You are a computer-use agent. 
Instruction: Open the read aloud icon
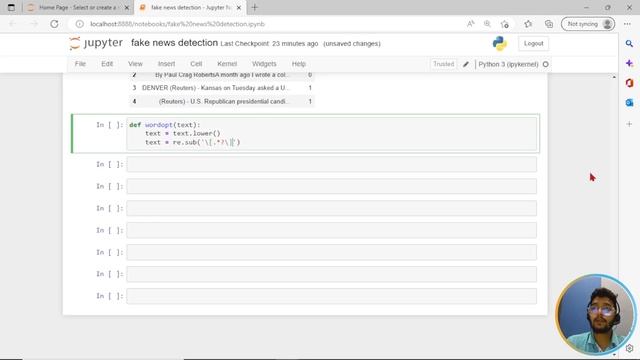[471, 24]
